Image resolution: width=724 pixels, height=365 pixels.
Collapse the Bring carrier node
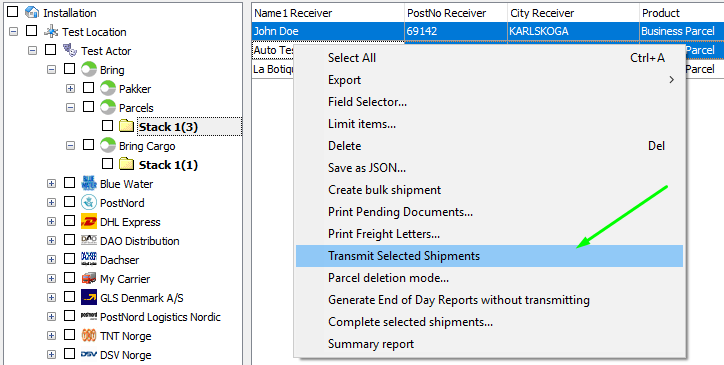pyautogui.click(x=51, y=70)
